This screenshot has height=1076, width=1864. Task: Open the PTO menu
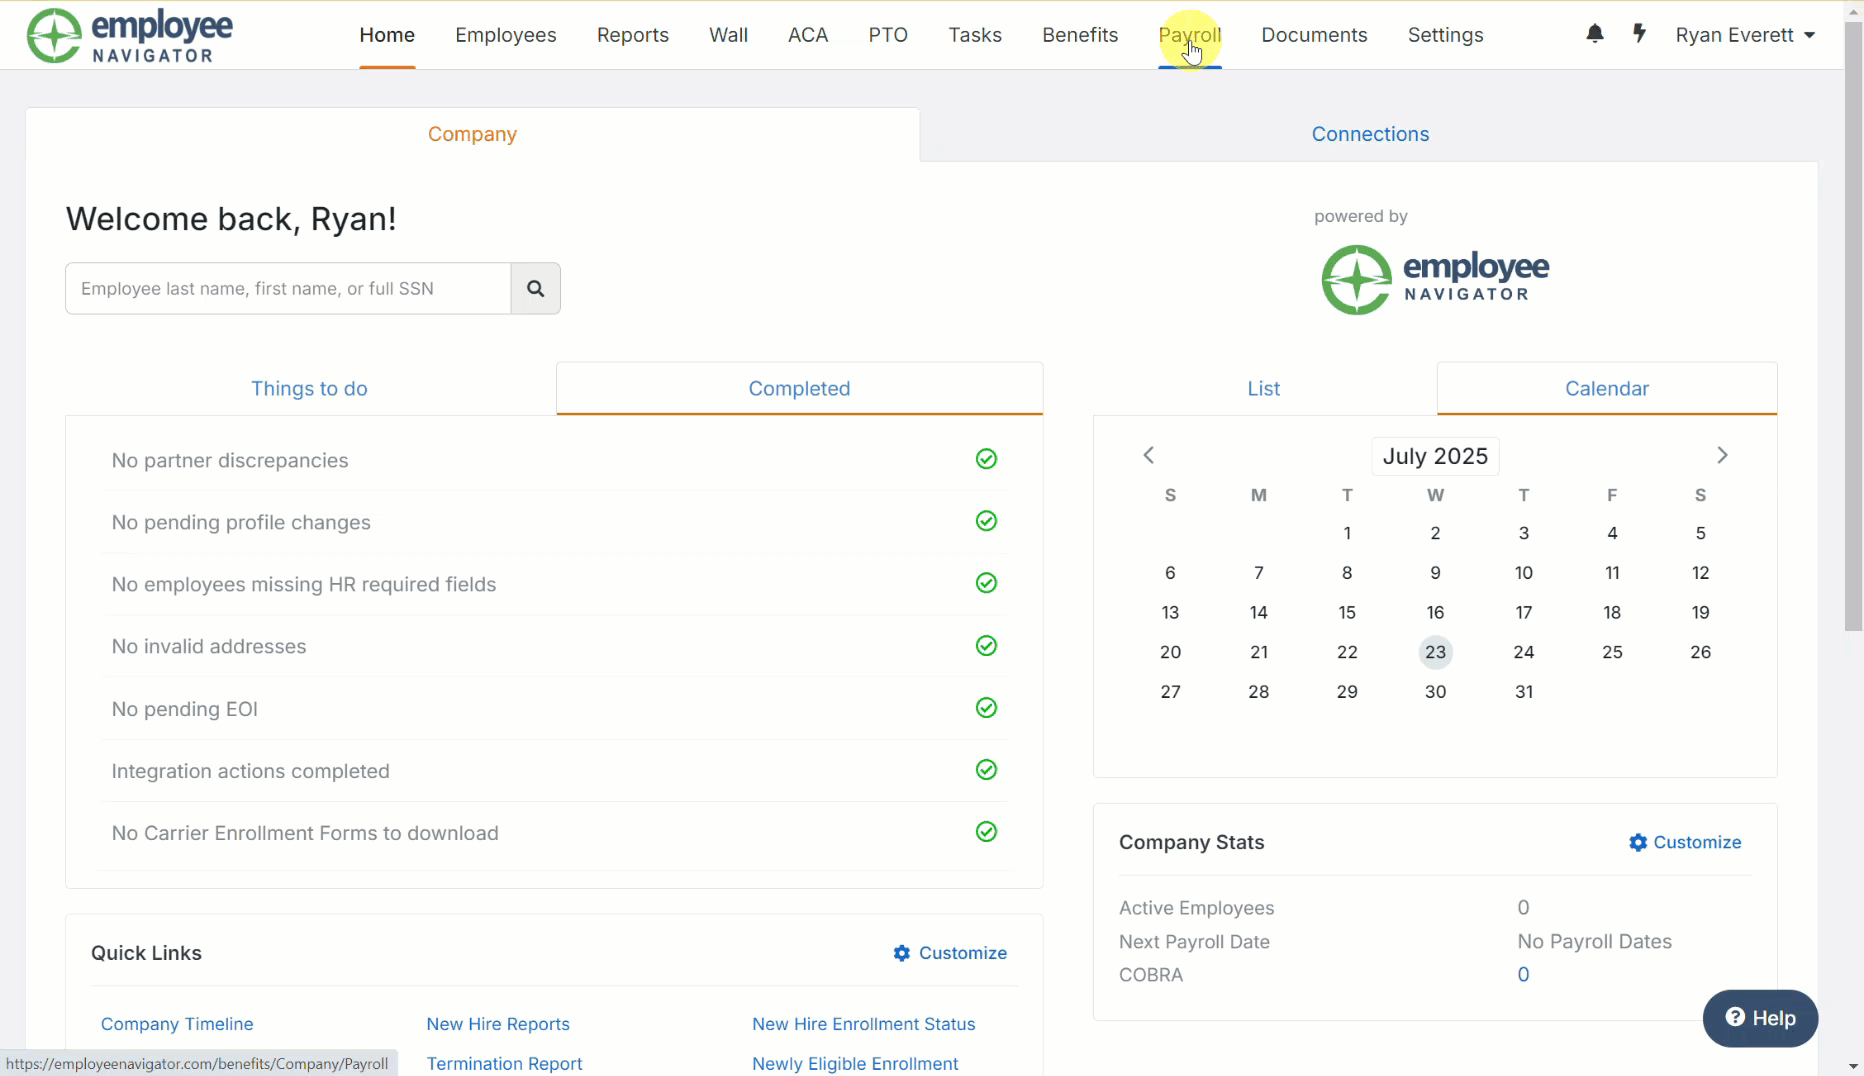(x=888, y=35)
